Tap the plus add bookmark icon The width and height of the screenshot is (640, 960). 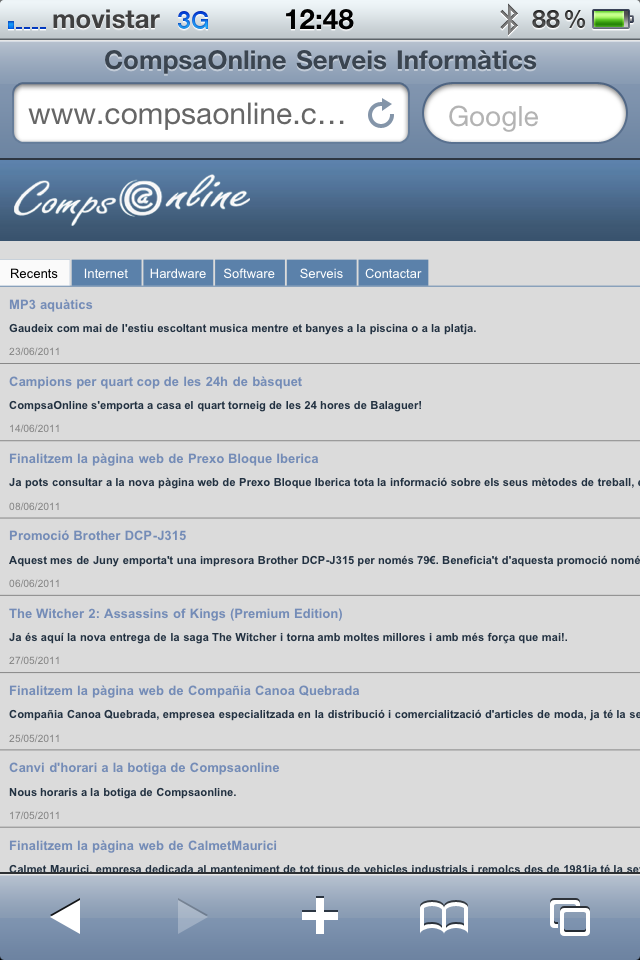[320, 916]
